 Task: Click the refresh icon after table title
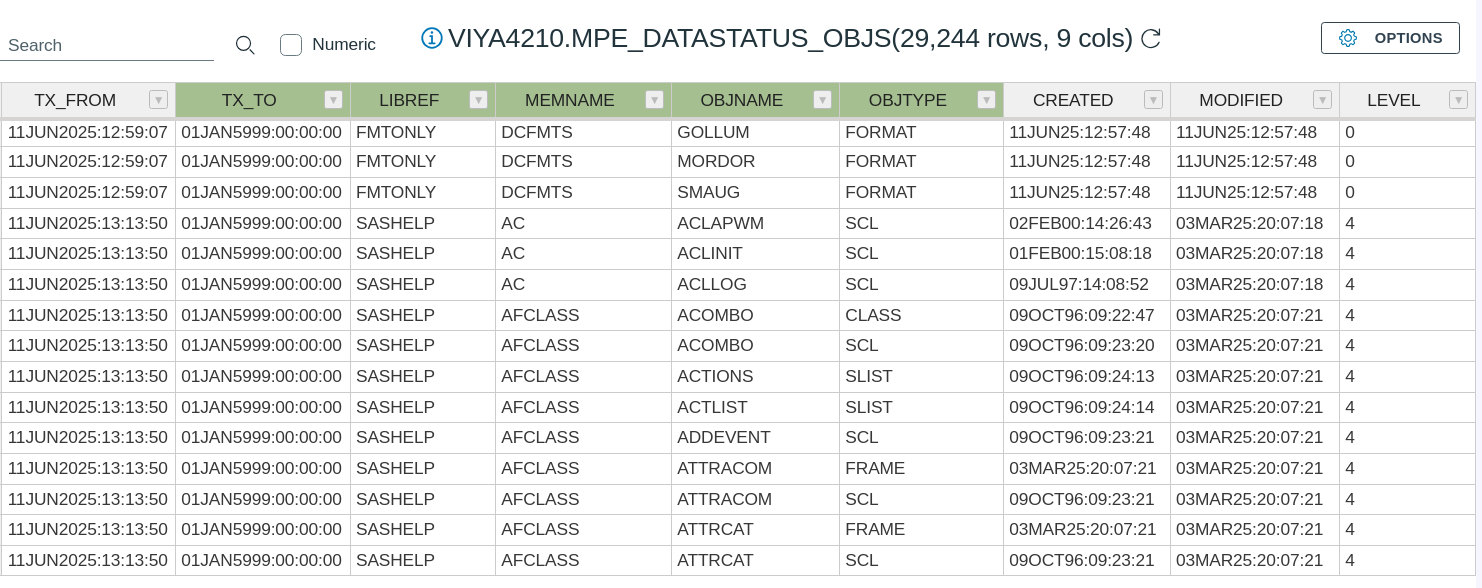1151,39
